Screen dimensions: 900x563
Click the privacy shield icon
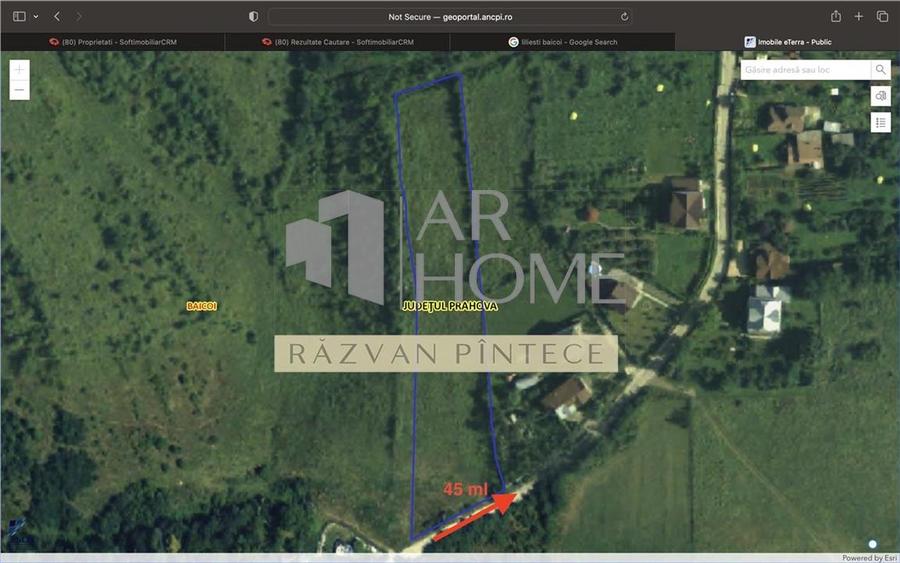click(x=253, y=17)
